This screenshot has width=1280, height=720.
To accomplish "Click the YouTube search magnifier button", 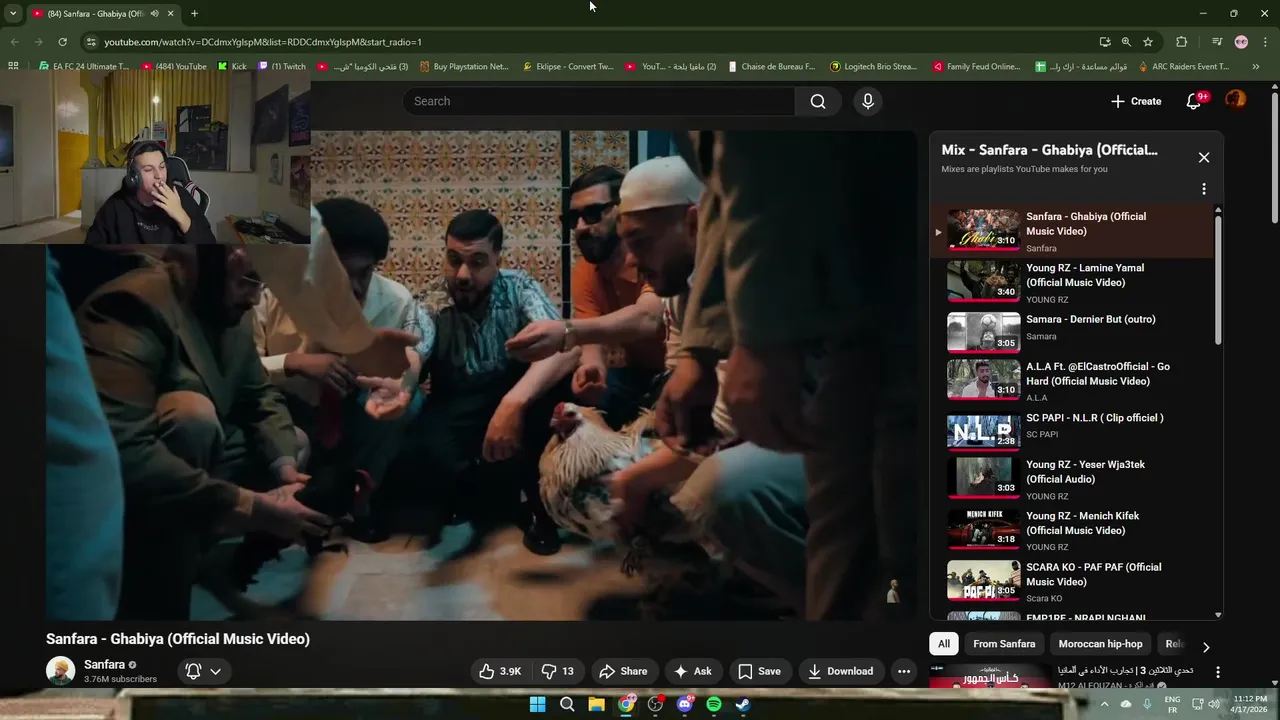I will (x=818, y=101).
